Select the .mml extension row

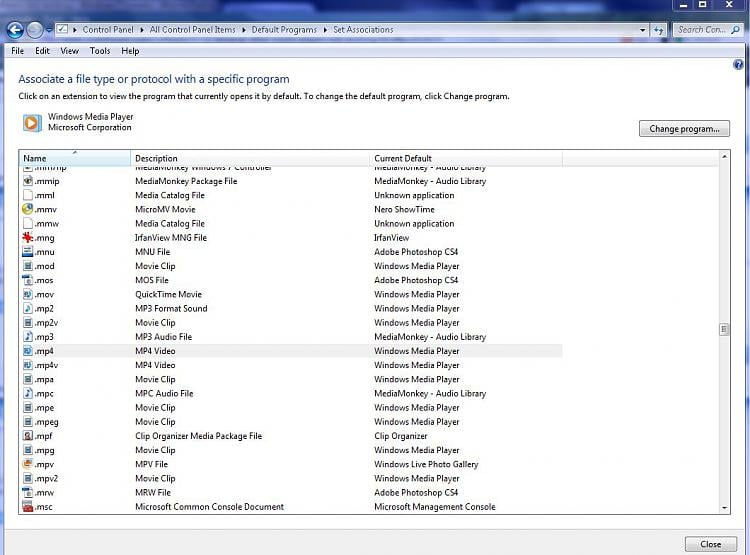[x=291, y=195]
